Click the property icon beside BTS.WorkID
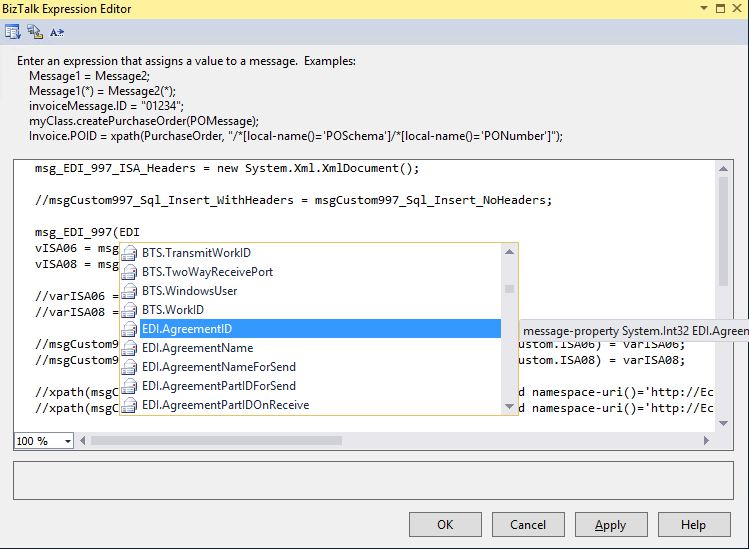749x549 pixels. [129, 310]
